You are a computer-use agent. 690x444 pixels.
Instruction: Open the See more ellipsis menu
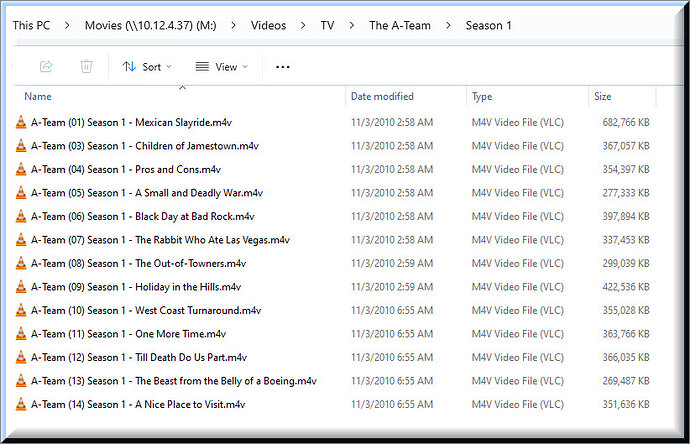pos(283,67)
